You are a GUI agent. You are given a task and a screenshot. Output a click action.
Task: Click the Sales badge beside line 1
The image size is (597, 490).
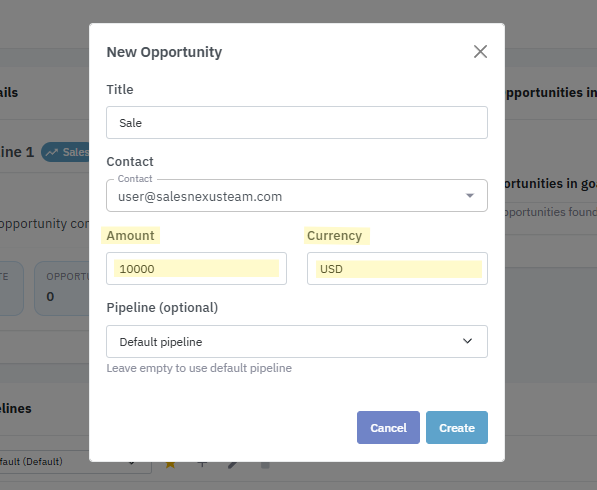pos(65,152)
